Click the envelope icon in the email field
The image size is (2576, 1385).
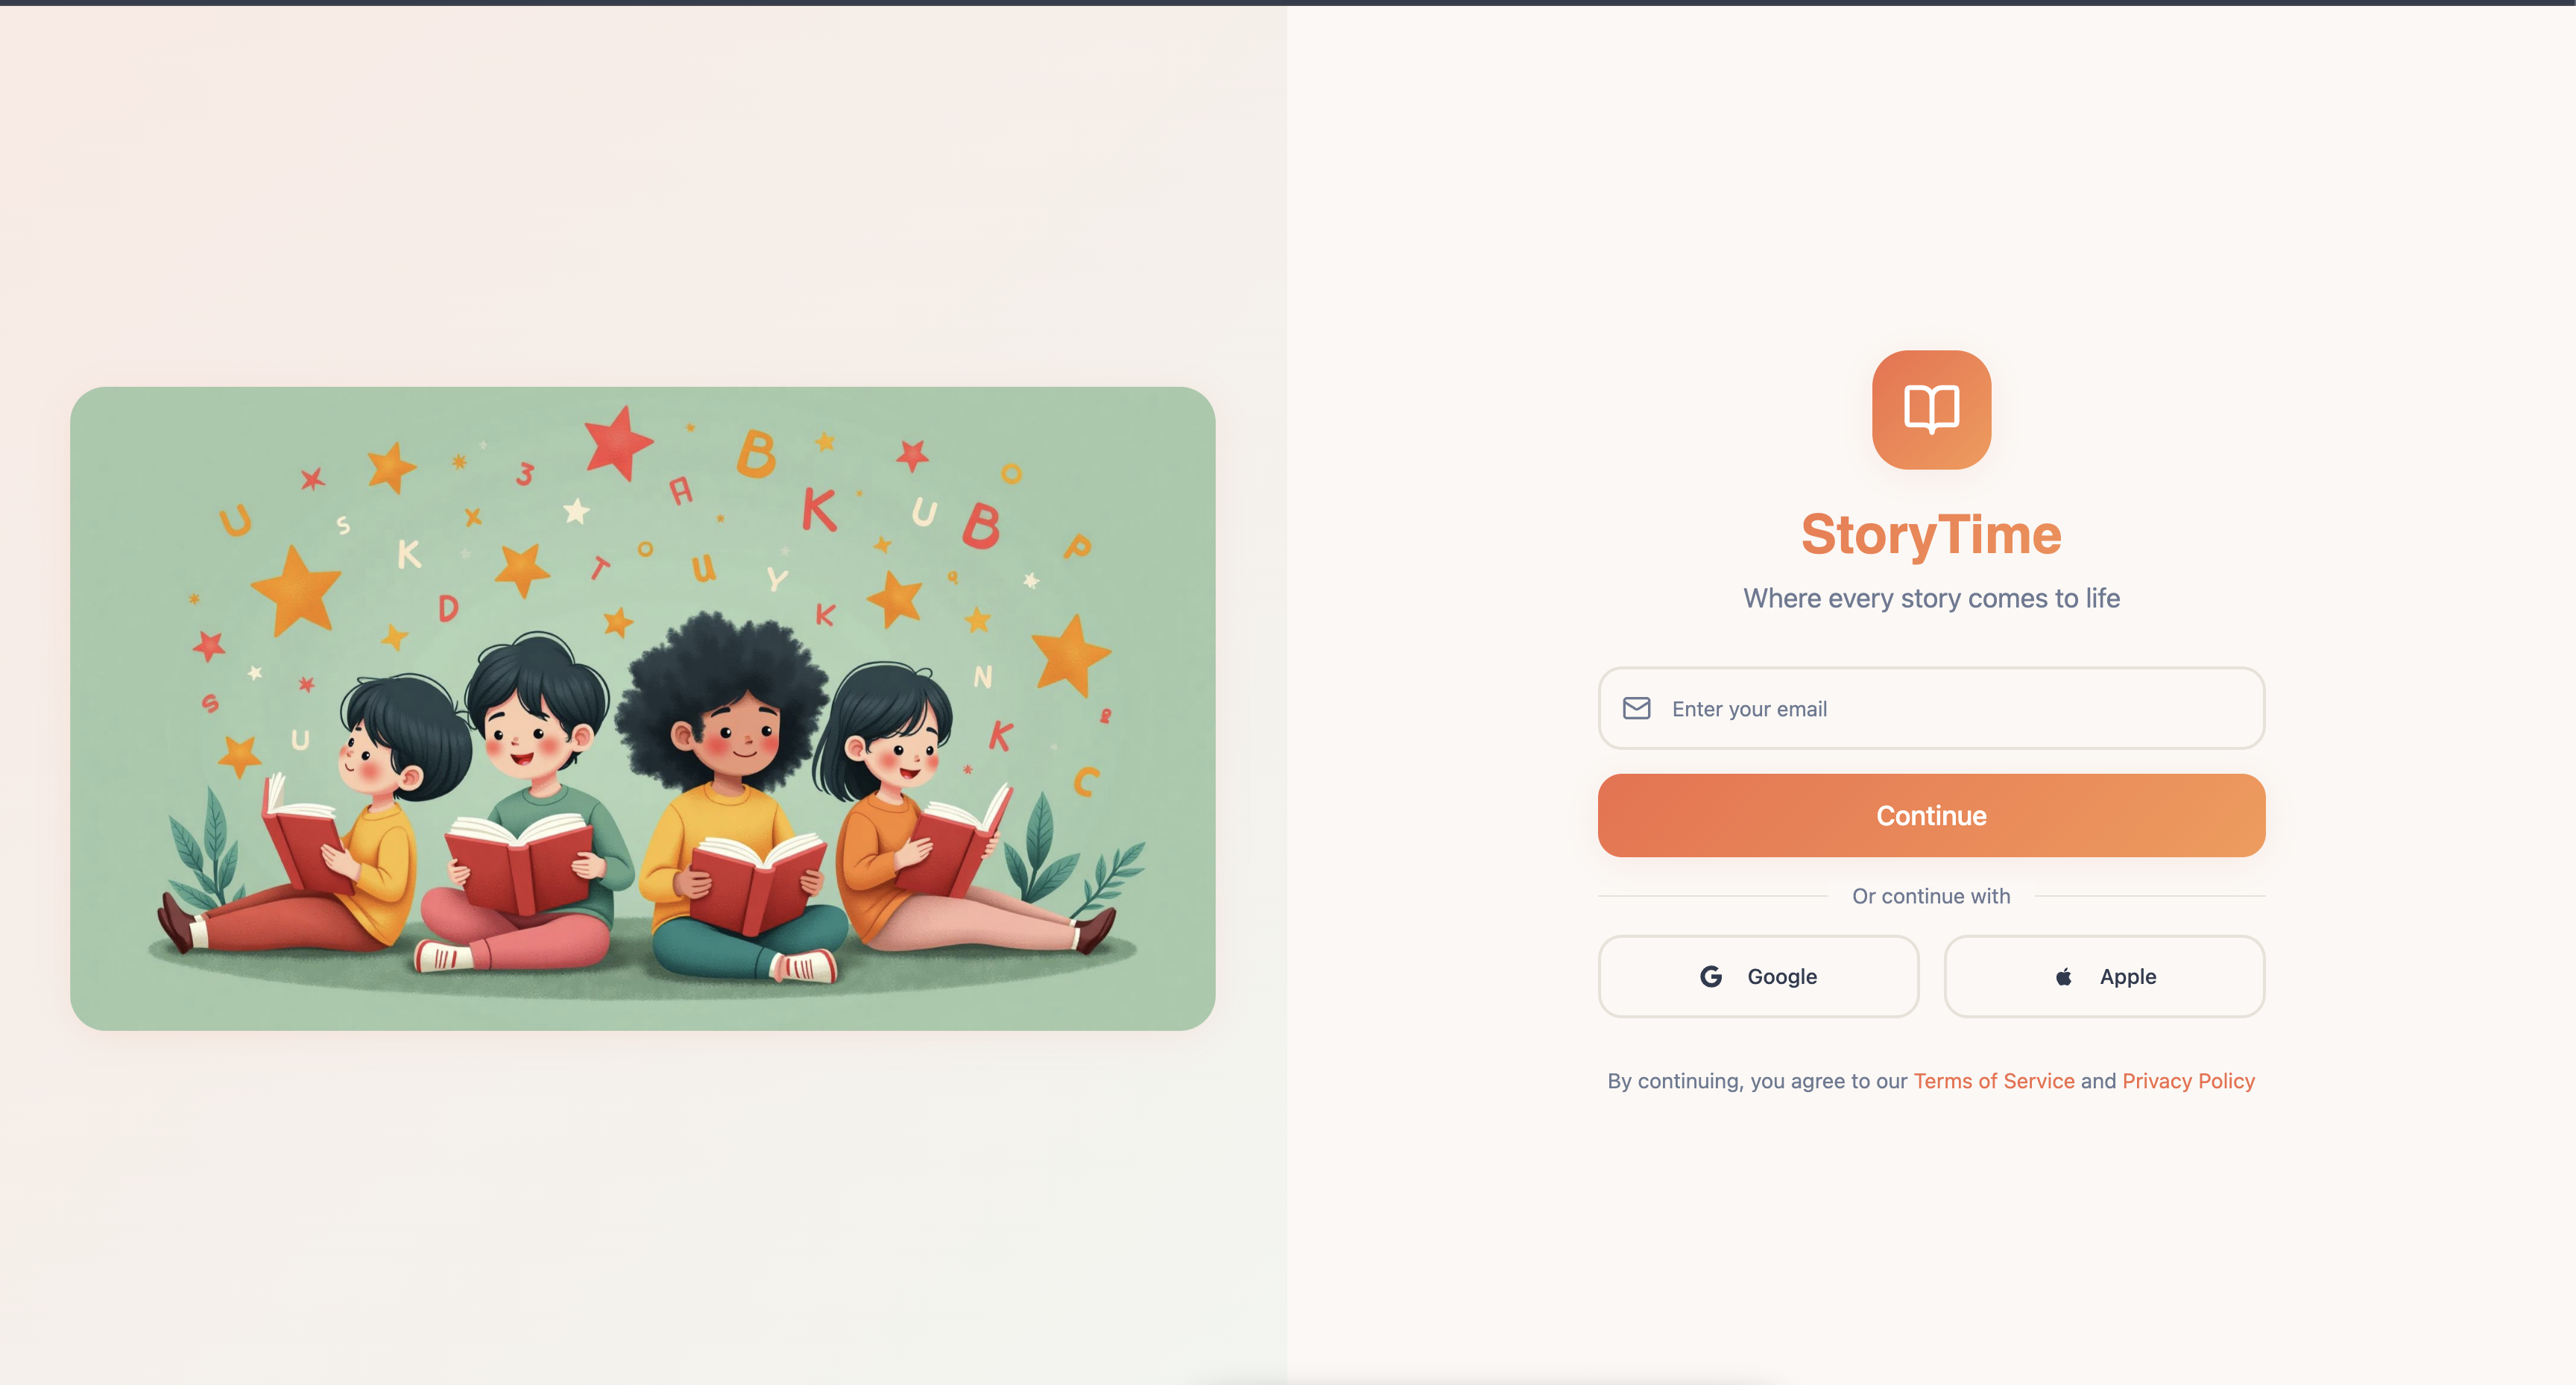(1636, 708)
